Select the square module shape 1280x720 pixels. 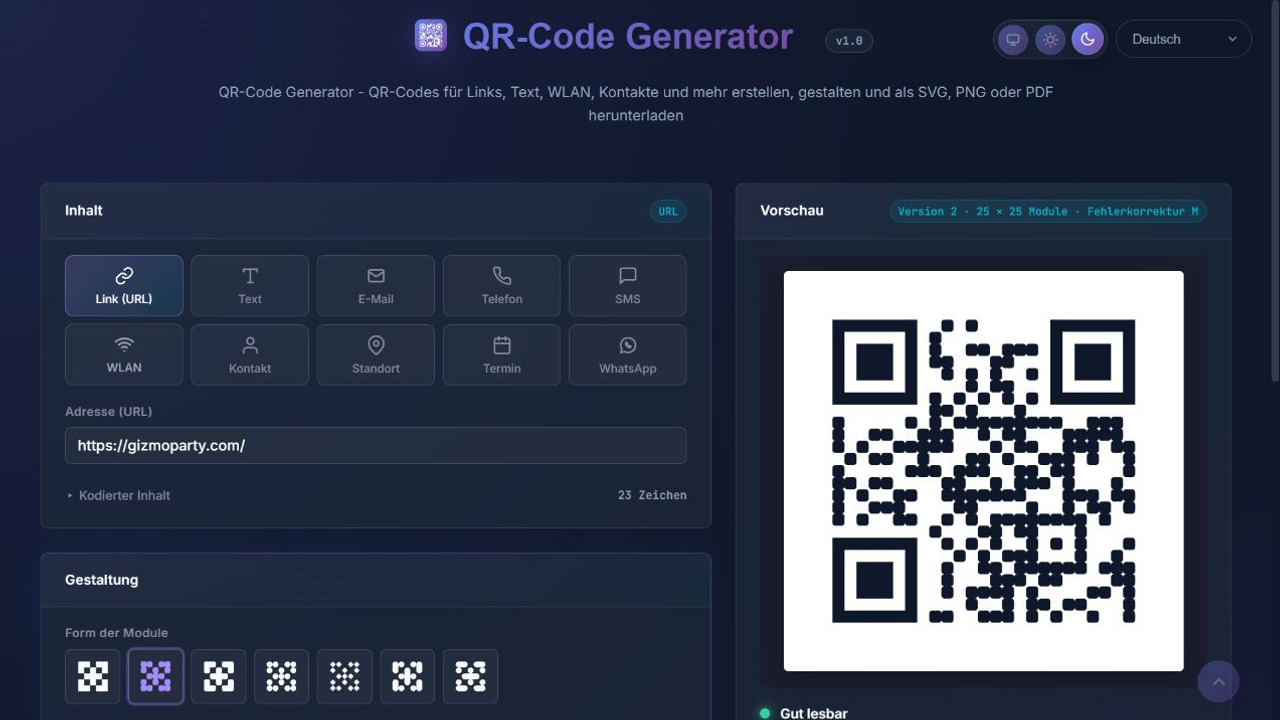(x=93, y=677)
